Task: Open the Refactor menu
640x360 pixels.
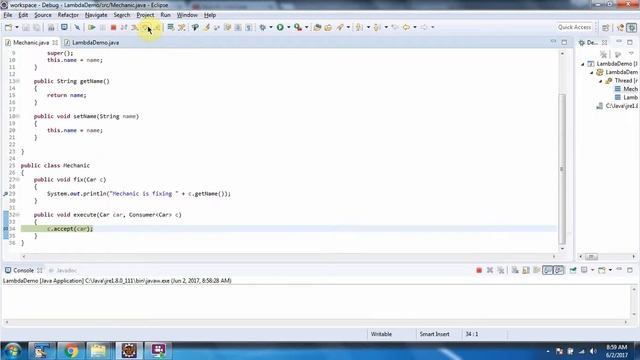Action: pyautogui.click(x=68, y=15)
